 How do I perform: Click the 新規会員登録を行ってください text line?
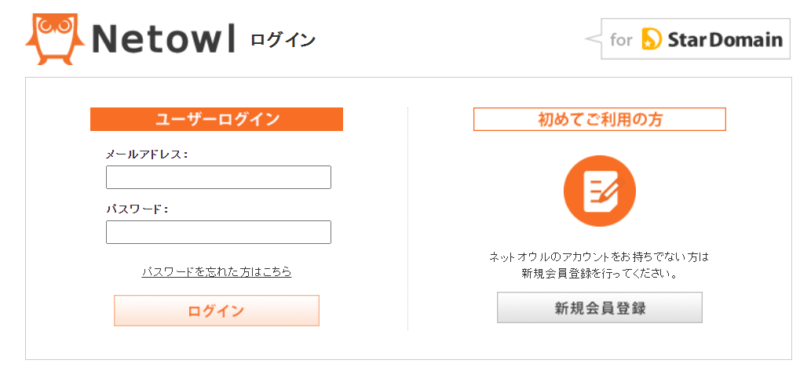pyautogui.click(x=599, y=274)
